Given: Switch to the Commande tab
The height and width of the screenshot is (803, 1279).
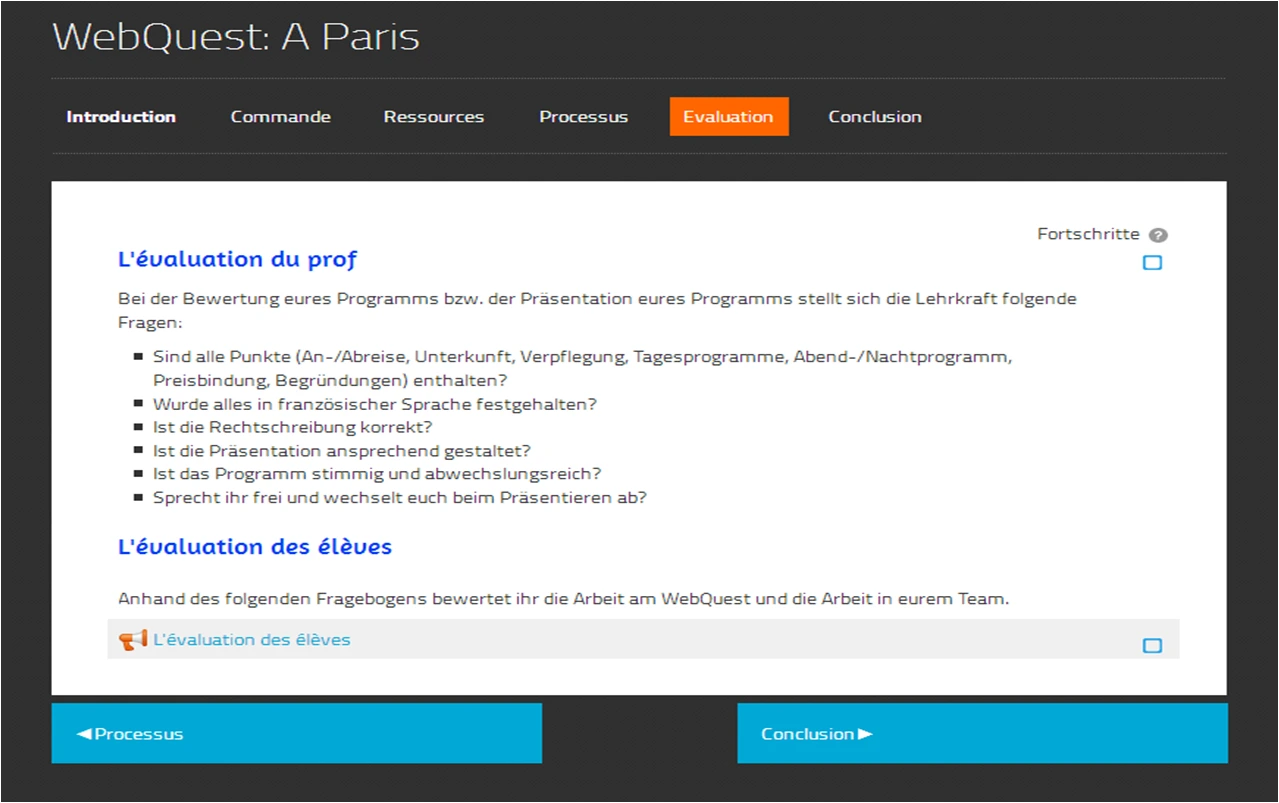Looking at the screenshot, I should click(280, 117).
